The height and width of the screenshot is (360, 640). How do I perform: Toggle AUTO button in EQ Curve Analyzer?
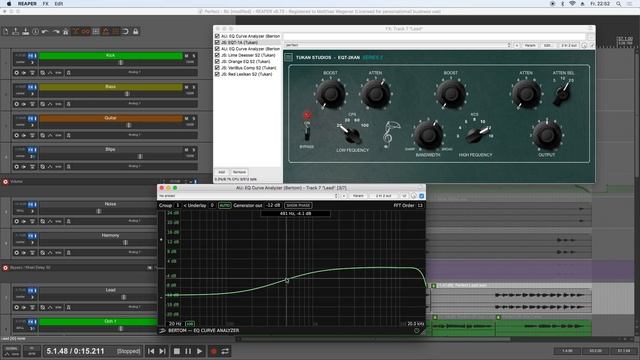(224, 205)
